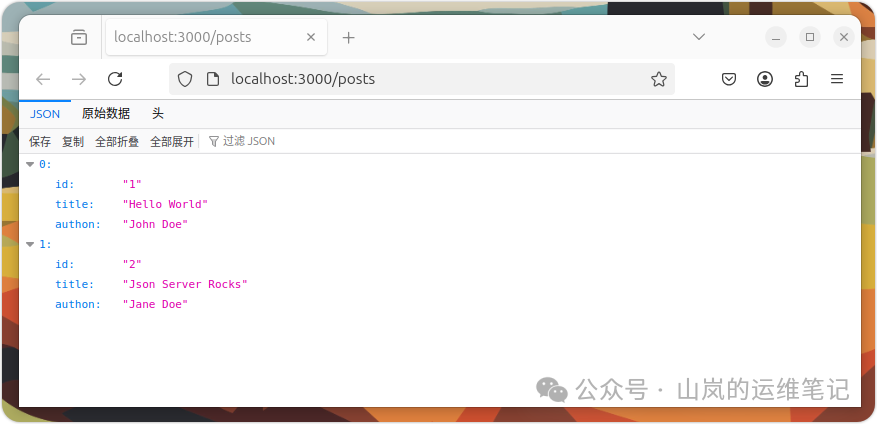Open the hamburger application menu
Image resolution: width=877 pixels, height=424 pixels.
coord(837,79)
